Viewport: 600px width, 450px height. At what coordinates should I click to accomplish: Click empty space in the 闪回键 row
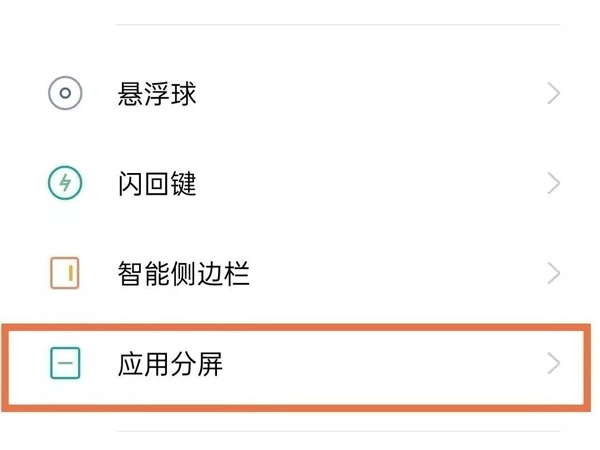pyautogui.click(x=380, y=184)
